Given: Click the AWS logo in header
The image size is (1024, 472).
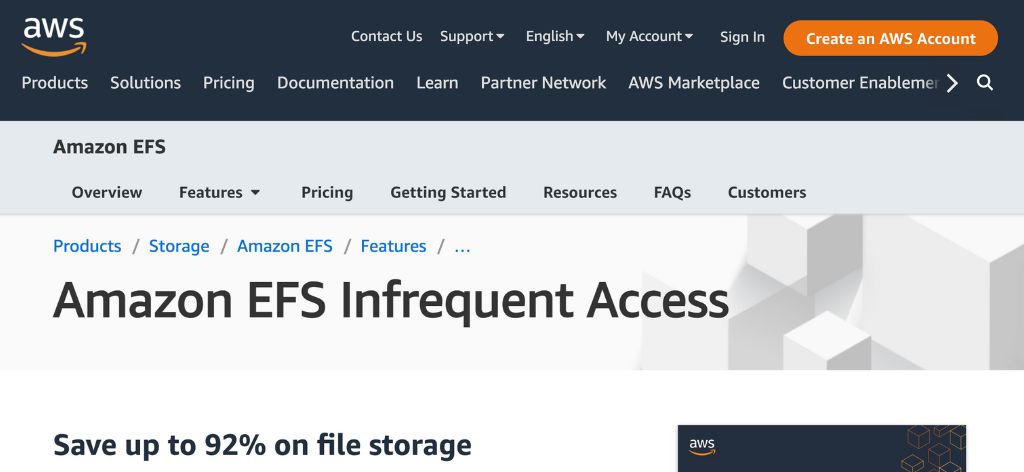Looking at the screenshot, I should coord(54,36).
